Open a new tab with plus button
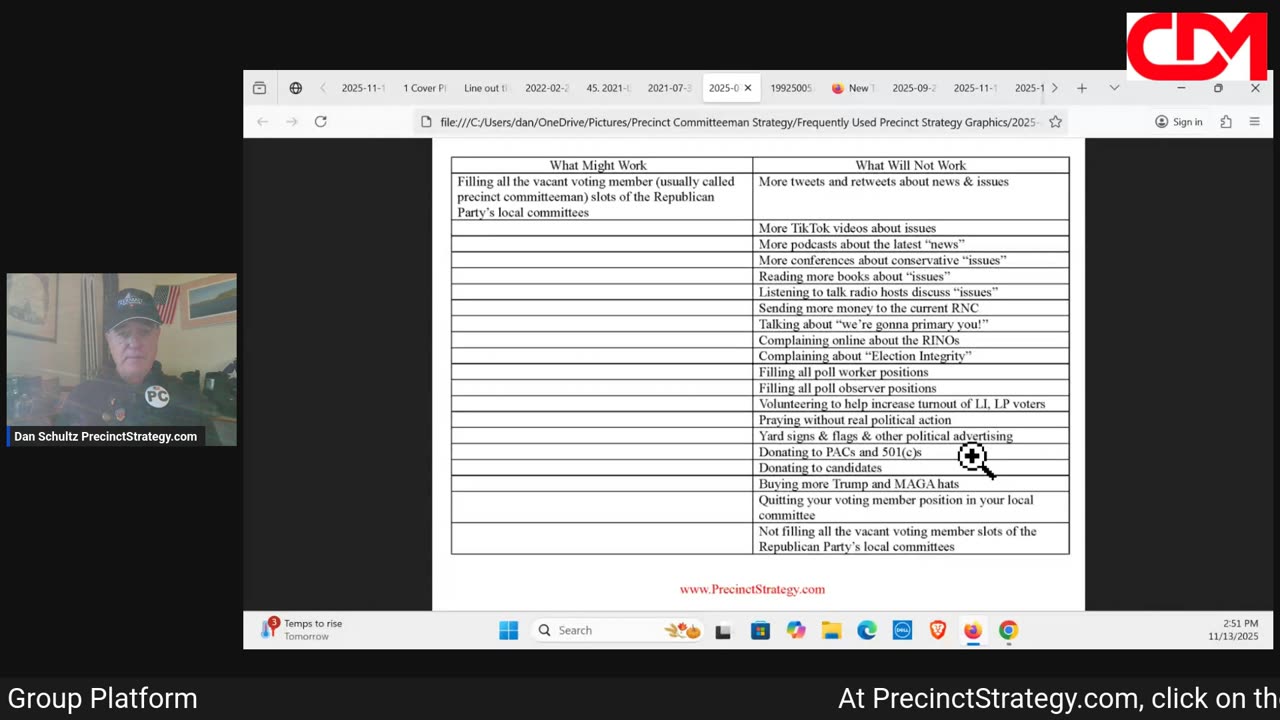Viewport: 1280px width, 720px height. click(1081, 88)
